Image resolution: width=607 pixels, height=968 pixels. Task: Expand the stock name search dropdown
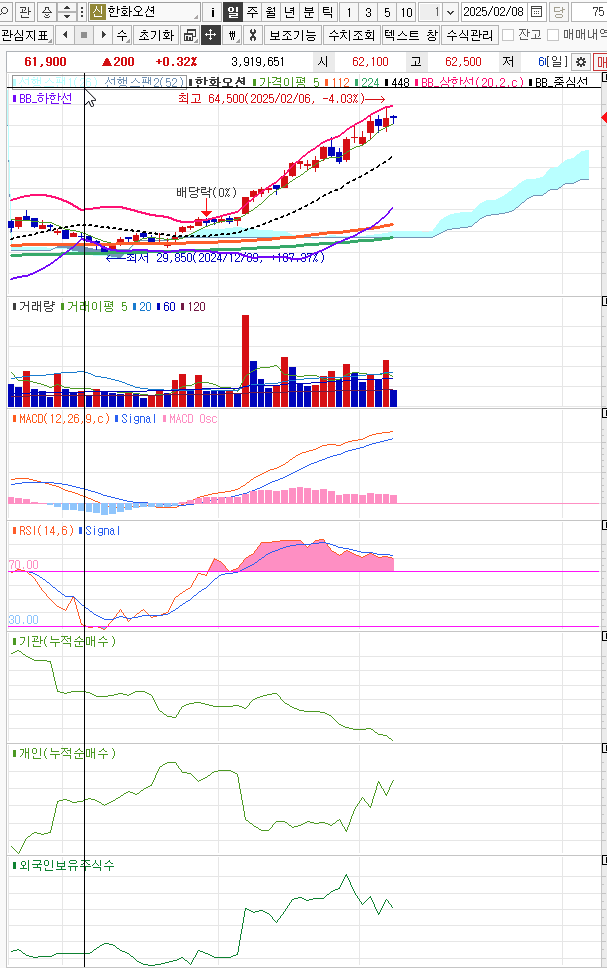point(195,12)
